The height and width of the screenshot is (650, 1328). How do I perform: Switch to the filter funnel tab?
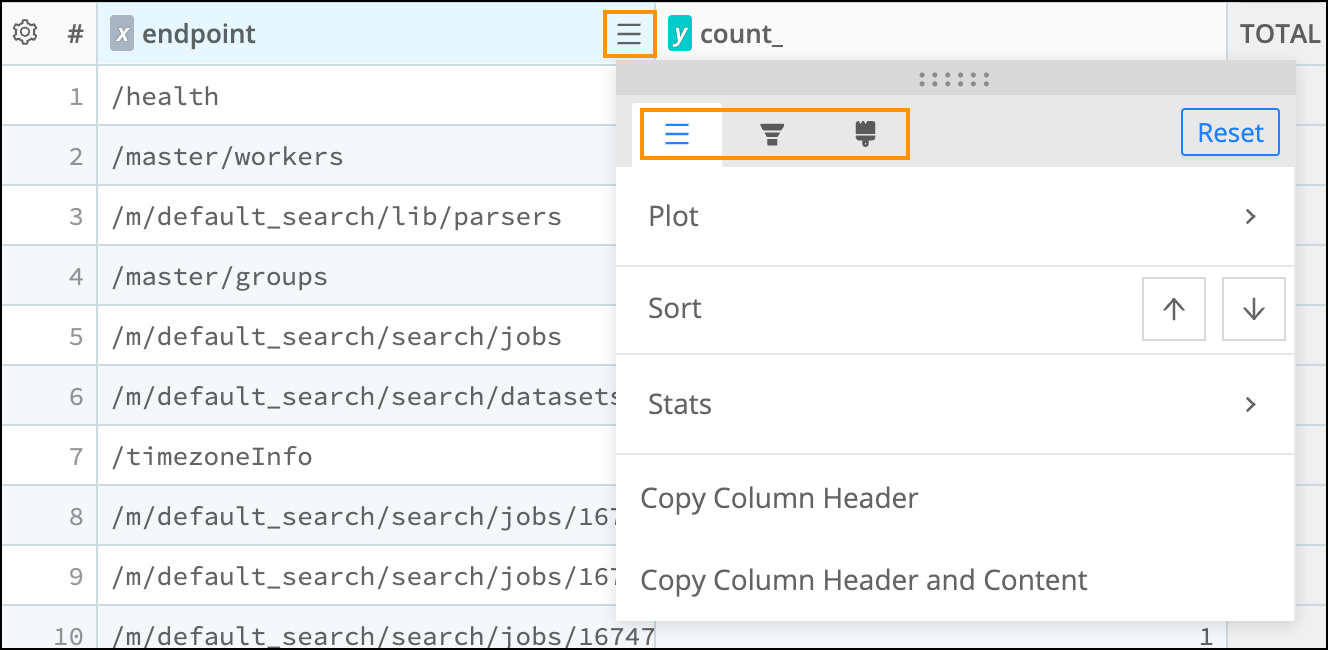(771, 132)
